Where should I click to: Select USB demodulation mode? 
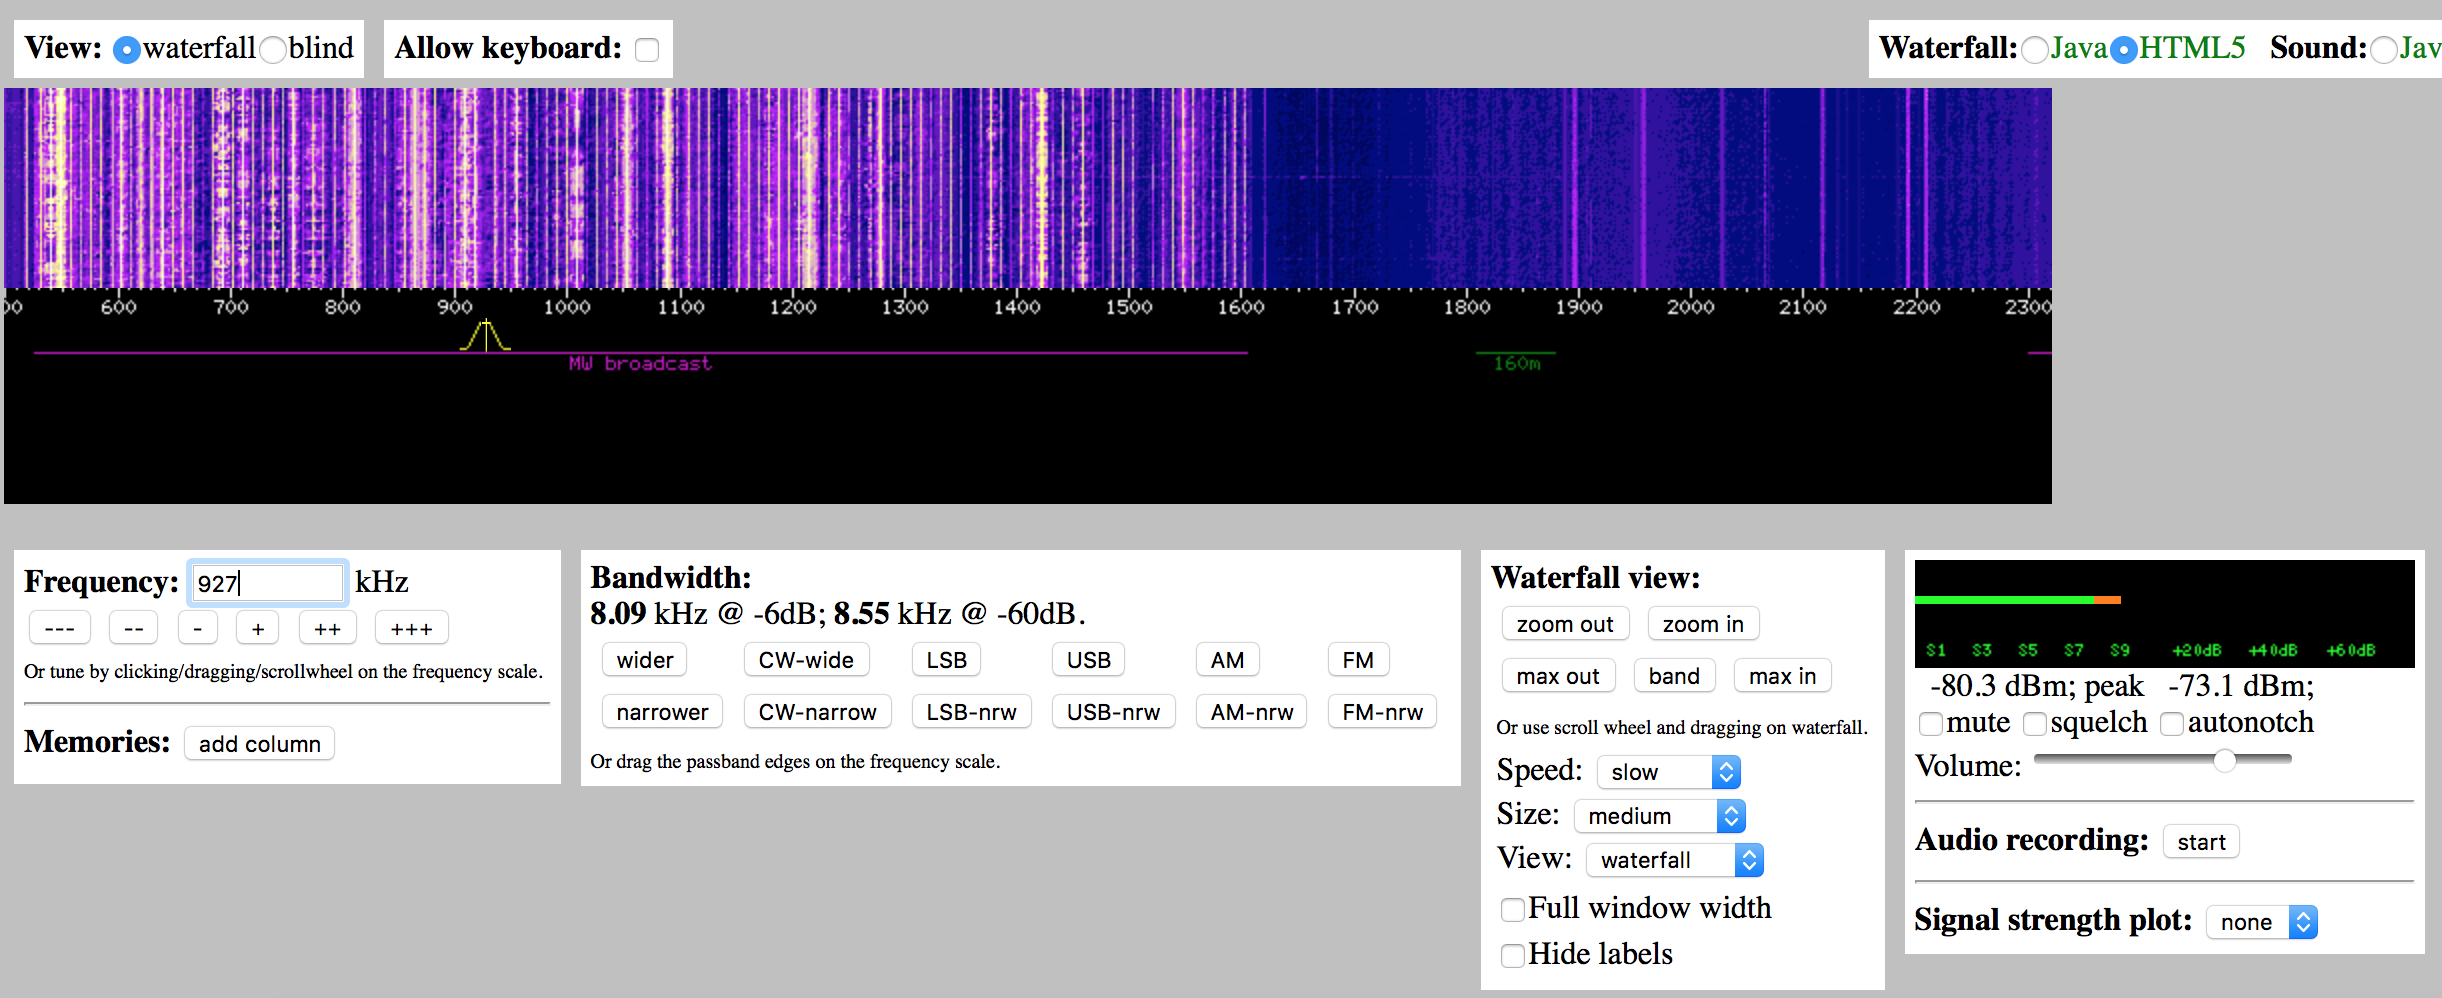(1088, 660)
